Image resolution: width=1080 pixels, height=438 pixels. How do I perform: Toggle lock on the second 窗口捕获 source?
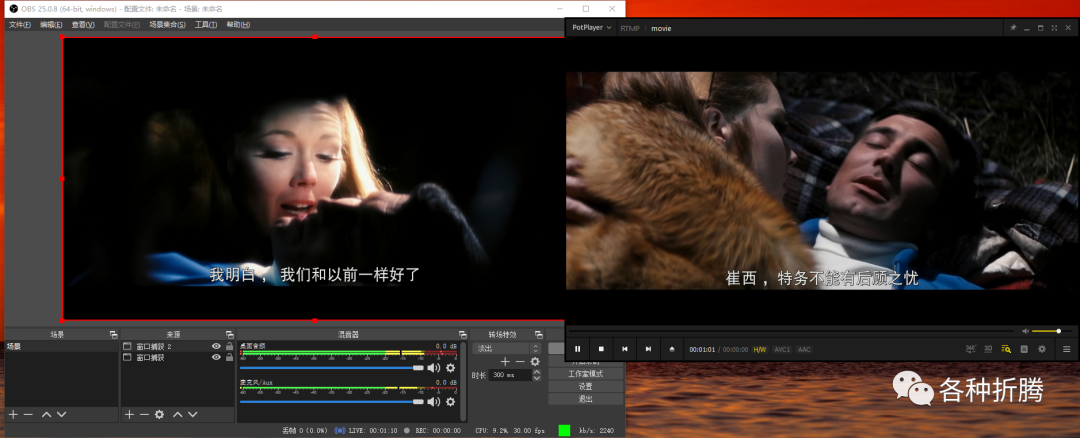[229, 357]
